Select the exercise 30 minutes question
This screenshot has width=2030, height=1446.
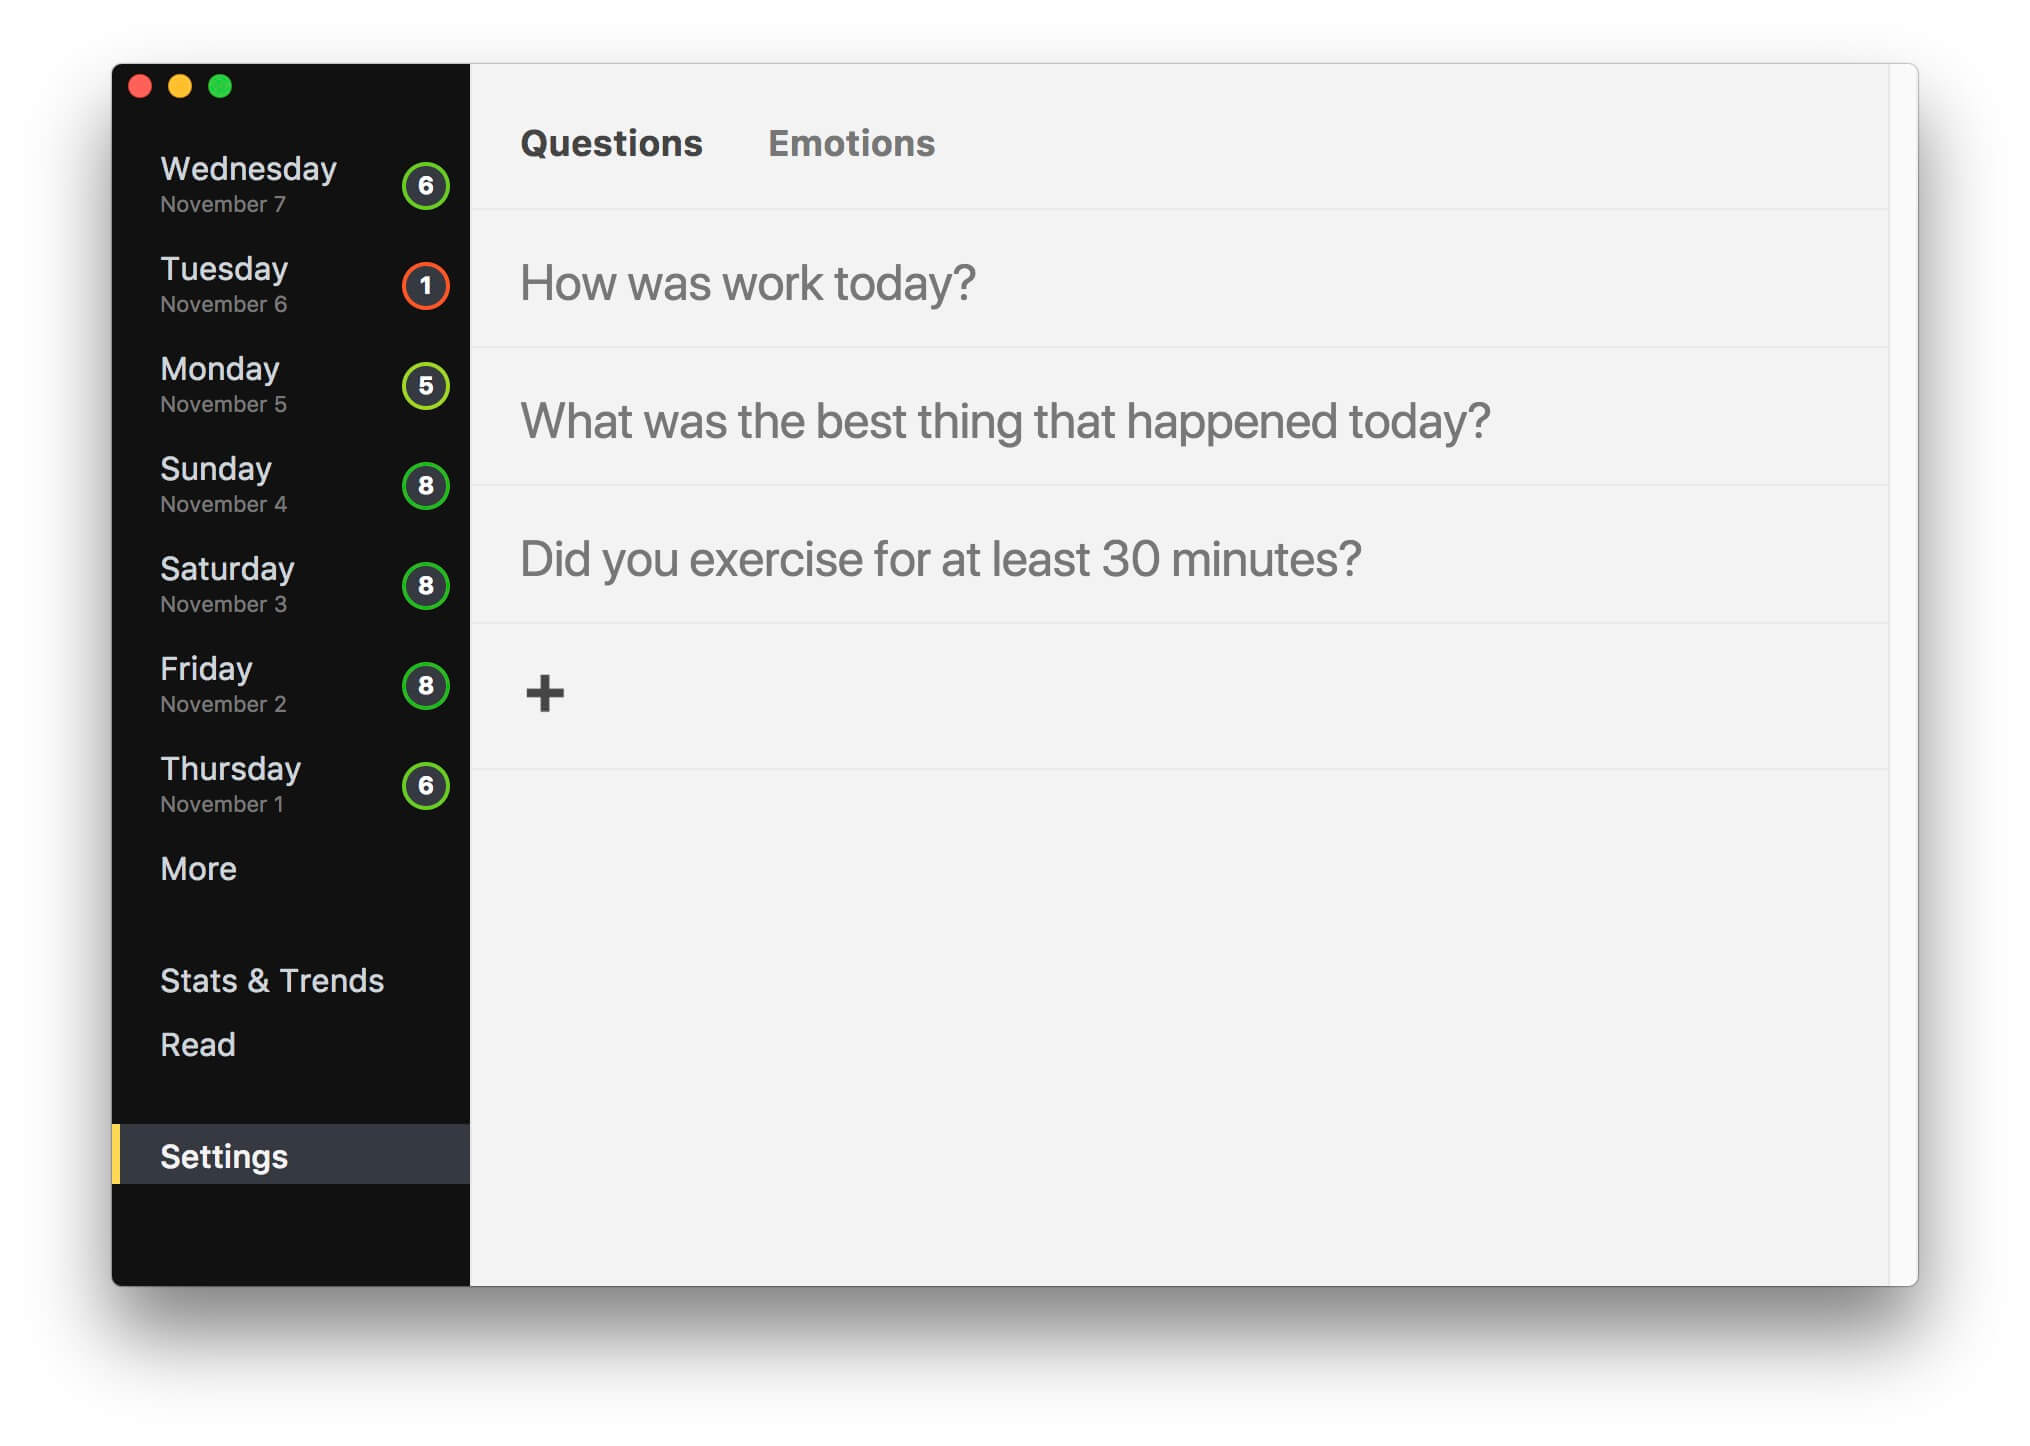[x=940, y=559]
